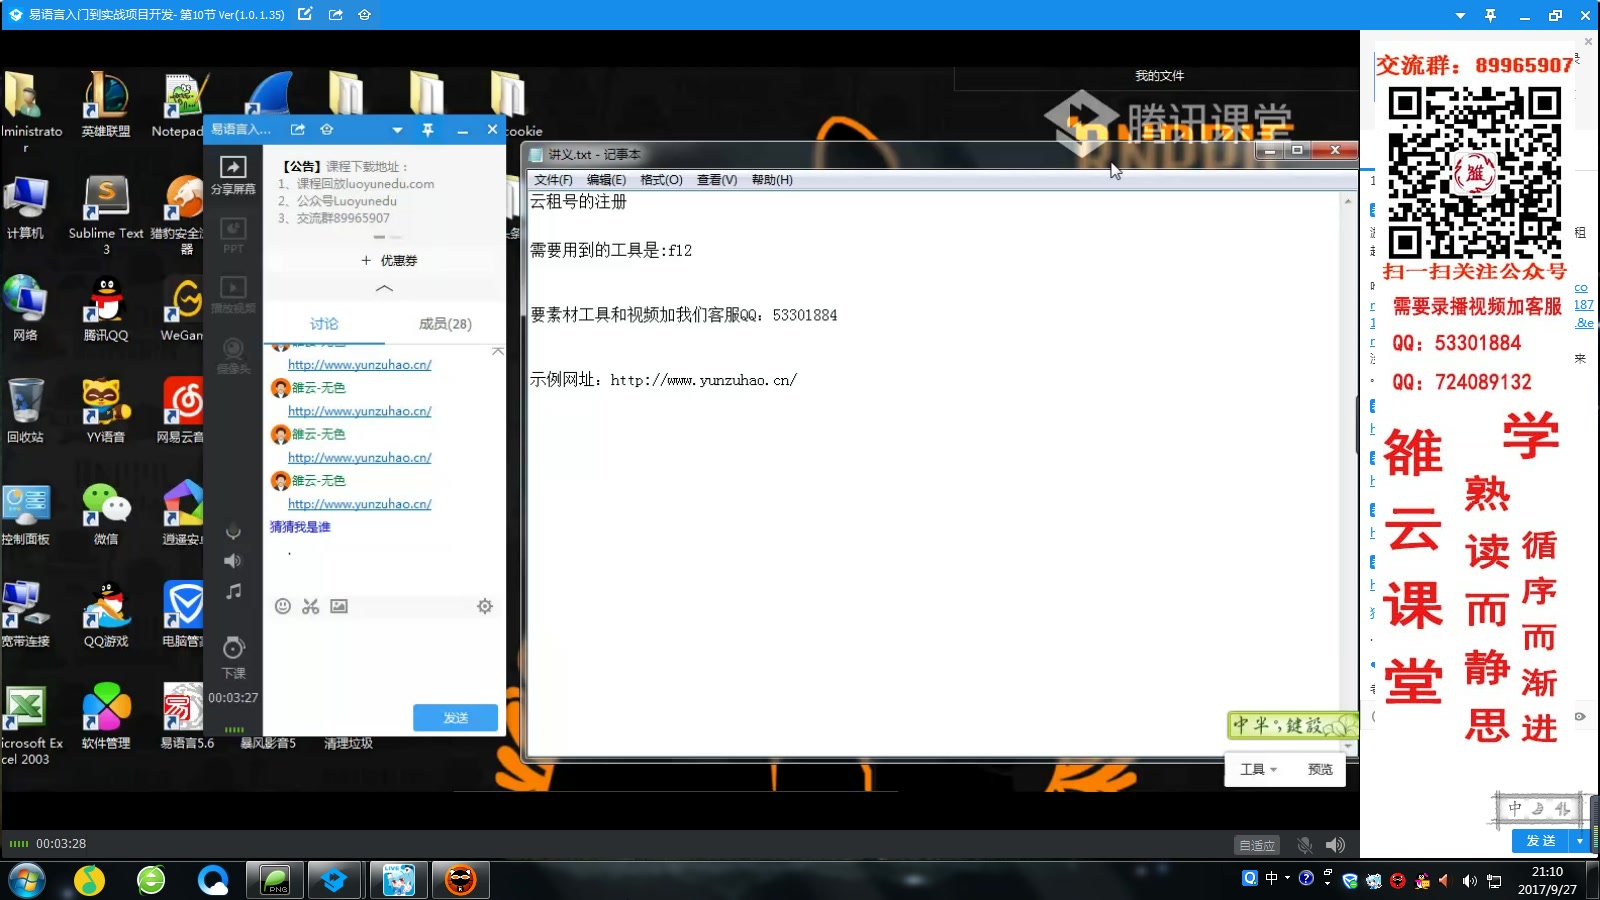Click the 优惠券 add coupon button
Viewport: 1600px width, 900px height.
[389, 260]
